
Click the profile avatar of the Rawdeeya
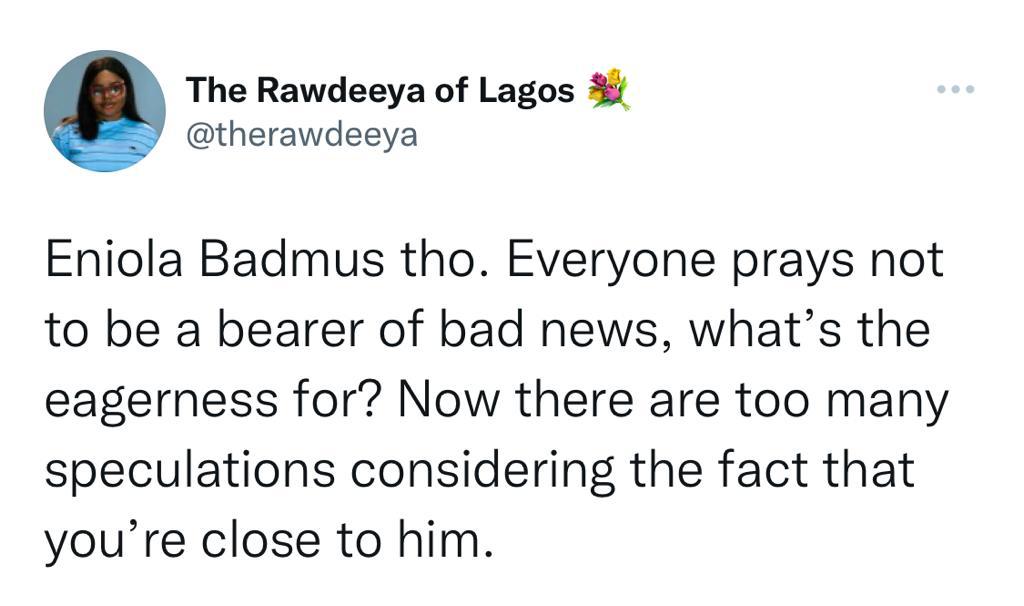(105, 111)
